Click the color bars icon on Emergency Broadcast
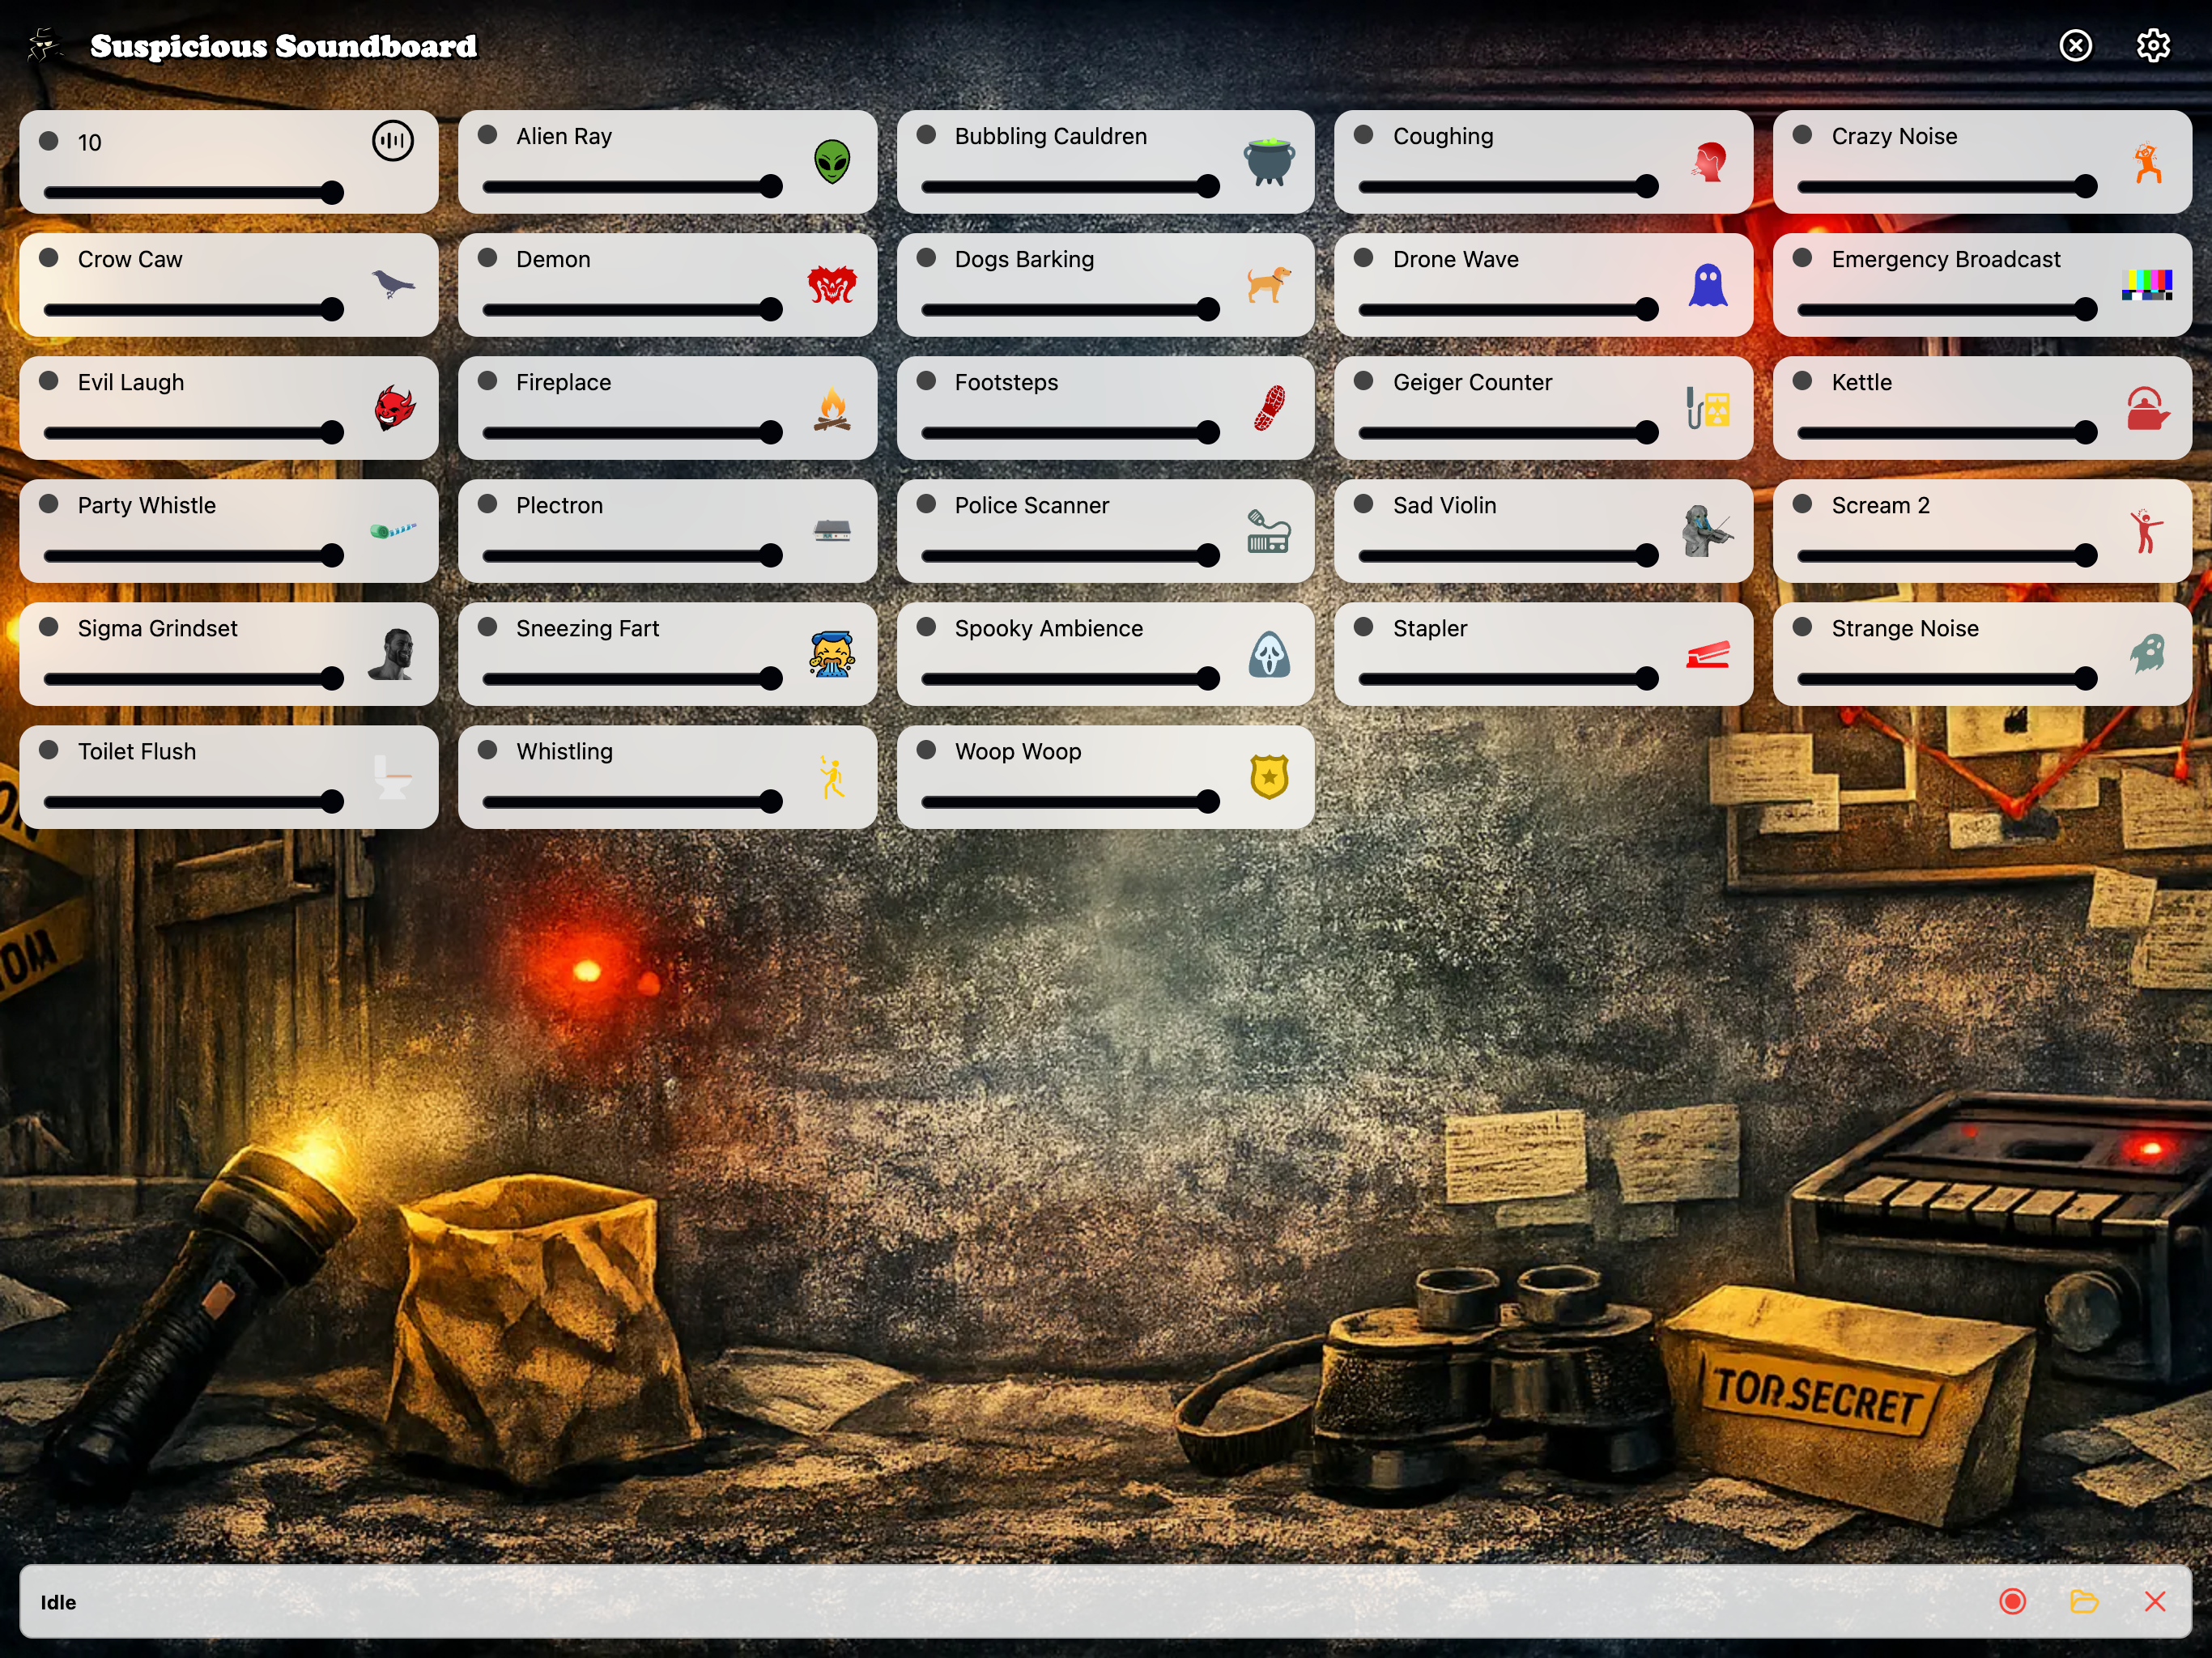This screenshot has width=2212, height=1658. pyautogui.click(x=2147, y=285)
